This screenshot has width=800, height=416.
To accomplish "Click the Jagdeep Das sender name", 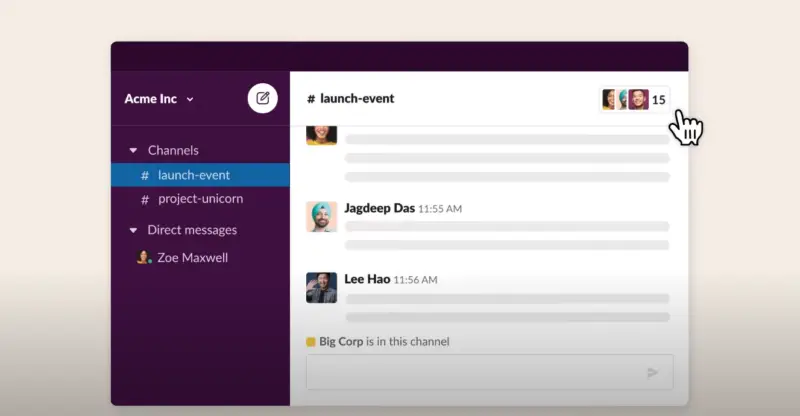I will click(379, 208).
